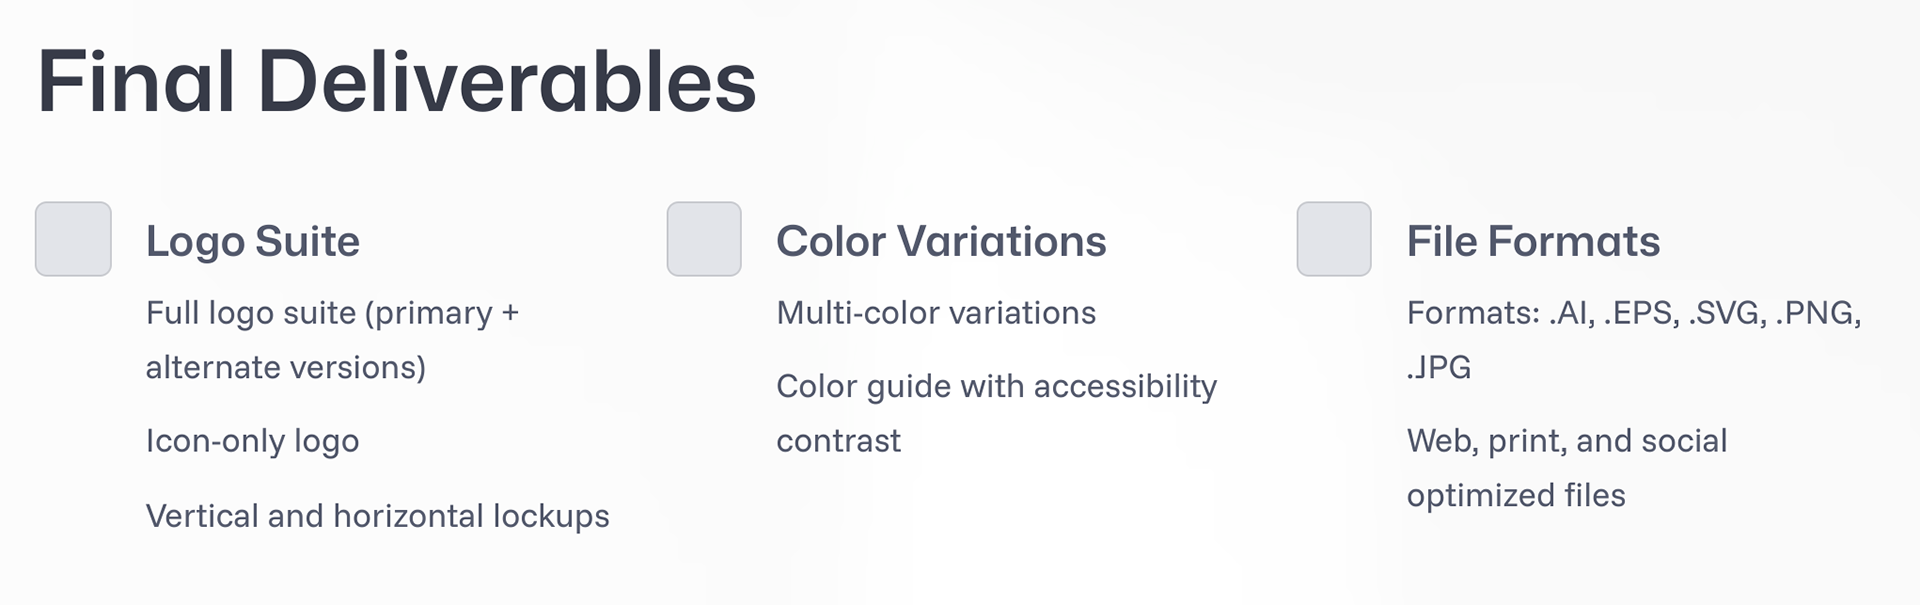Click the 'Multi-color variations' item
1920x605 pixels.
pos(936,313)
